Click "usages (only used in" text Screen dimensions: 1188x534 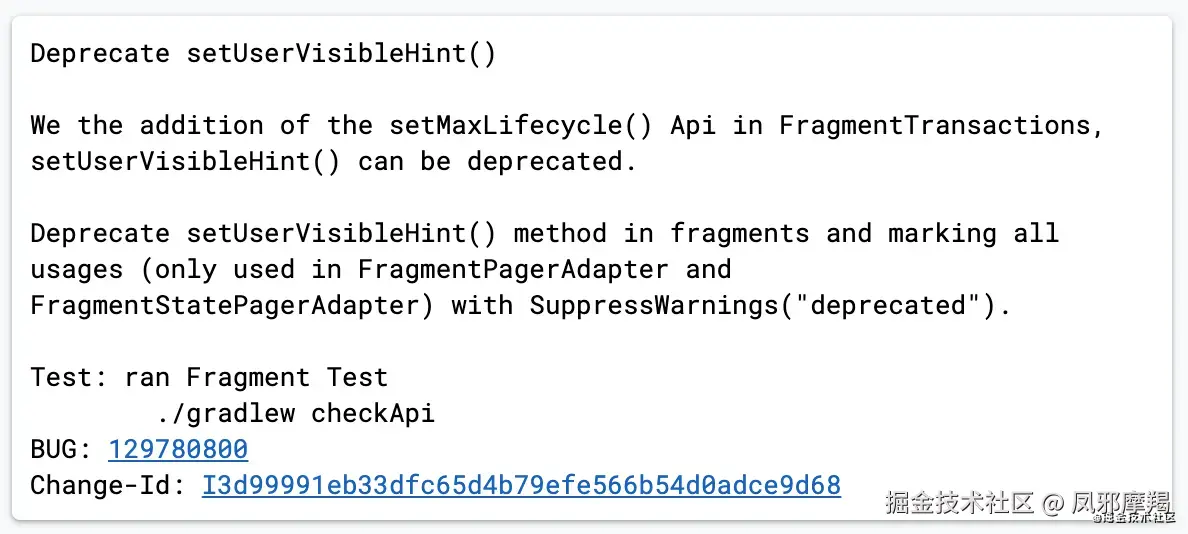[186, 269]
